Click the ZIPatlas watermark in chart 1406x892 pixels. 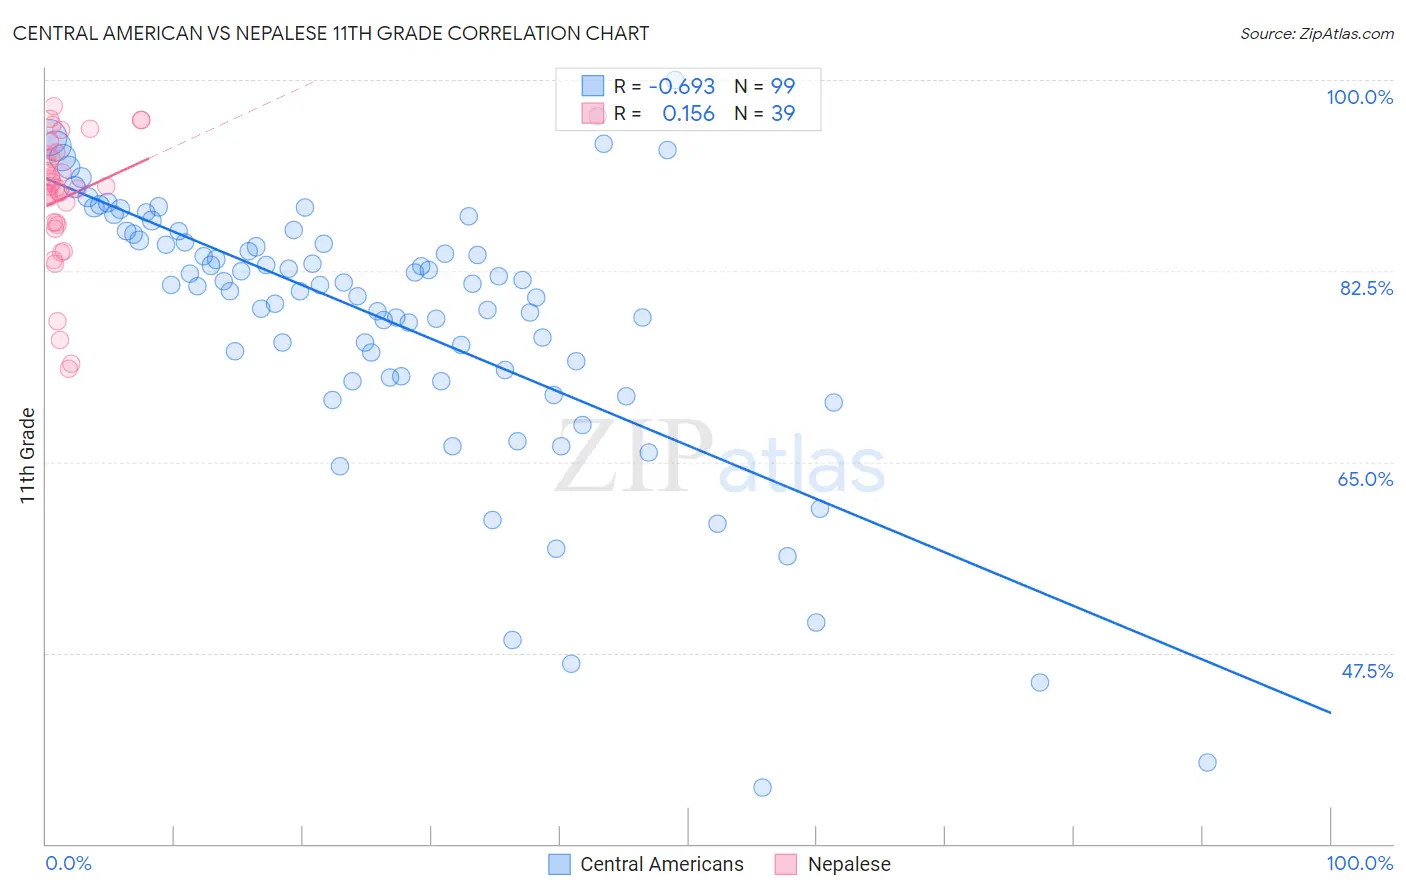point(720,458)
